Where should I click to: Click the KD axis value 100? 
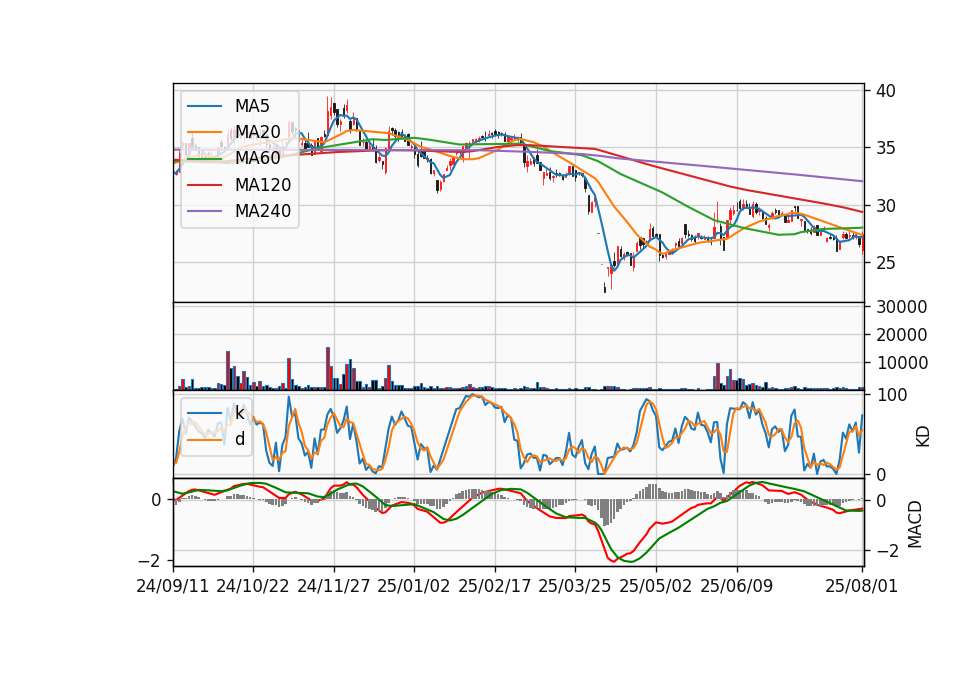tap(892, 395)
